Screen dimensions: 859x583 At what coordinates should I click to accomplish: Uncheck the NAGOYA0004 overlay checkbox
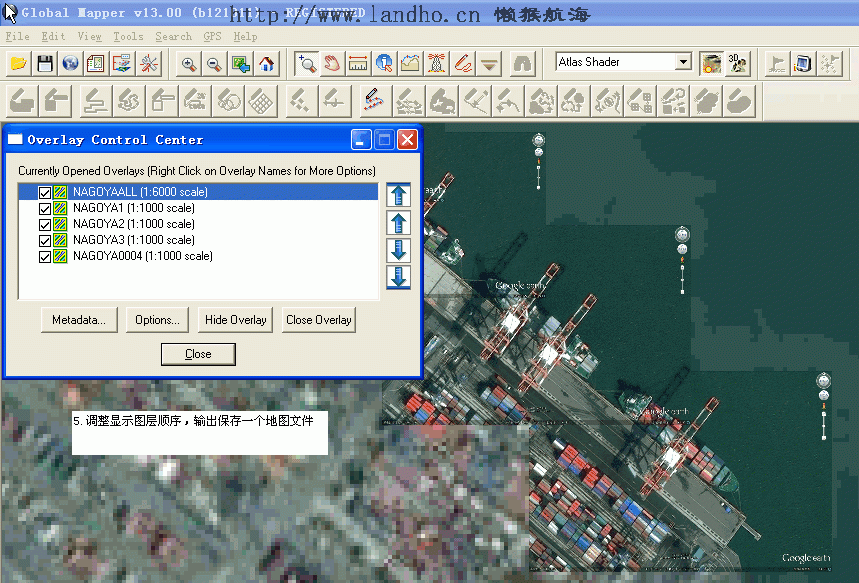click(45, 256)
